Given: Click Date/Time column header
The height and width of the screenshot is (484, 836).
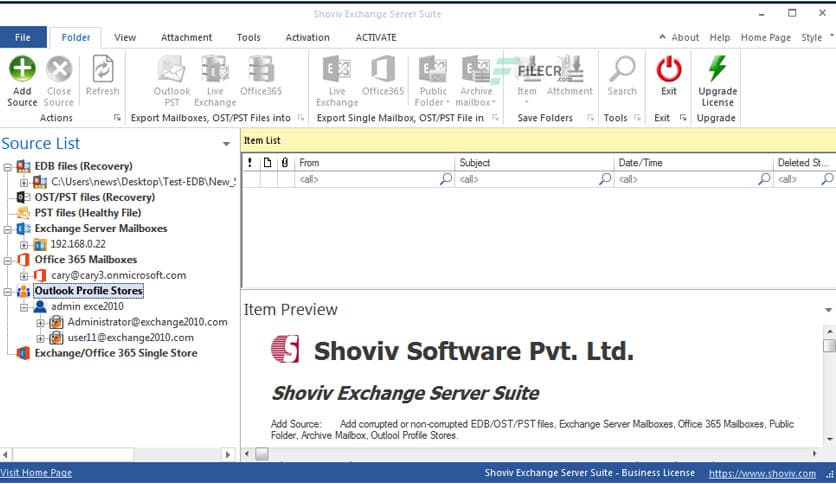Looking at the screenshot, I should tap(693, 163).
